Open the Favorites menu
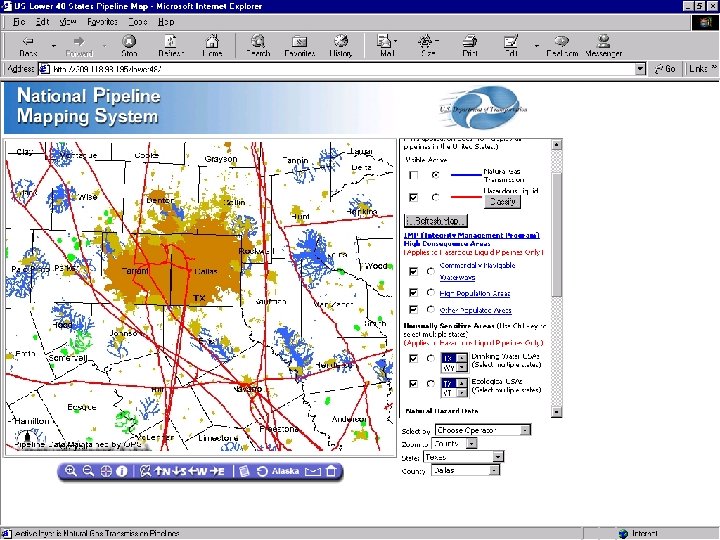 pyautogui.click(x=102, y=21)
